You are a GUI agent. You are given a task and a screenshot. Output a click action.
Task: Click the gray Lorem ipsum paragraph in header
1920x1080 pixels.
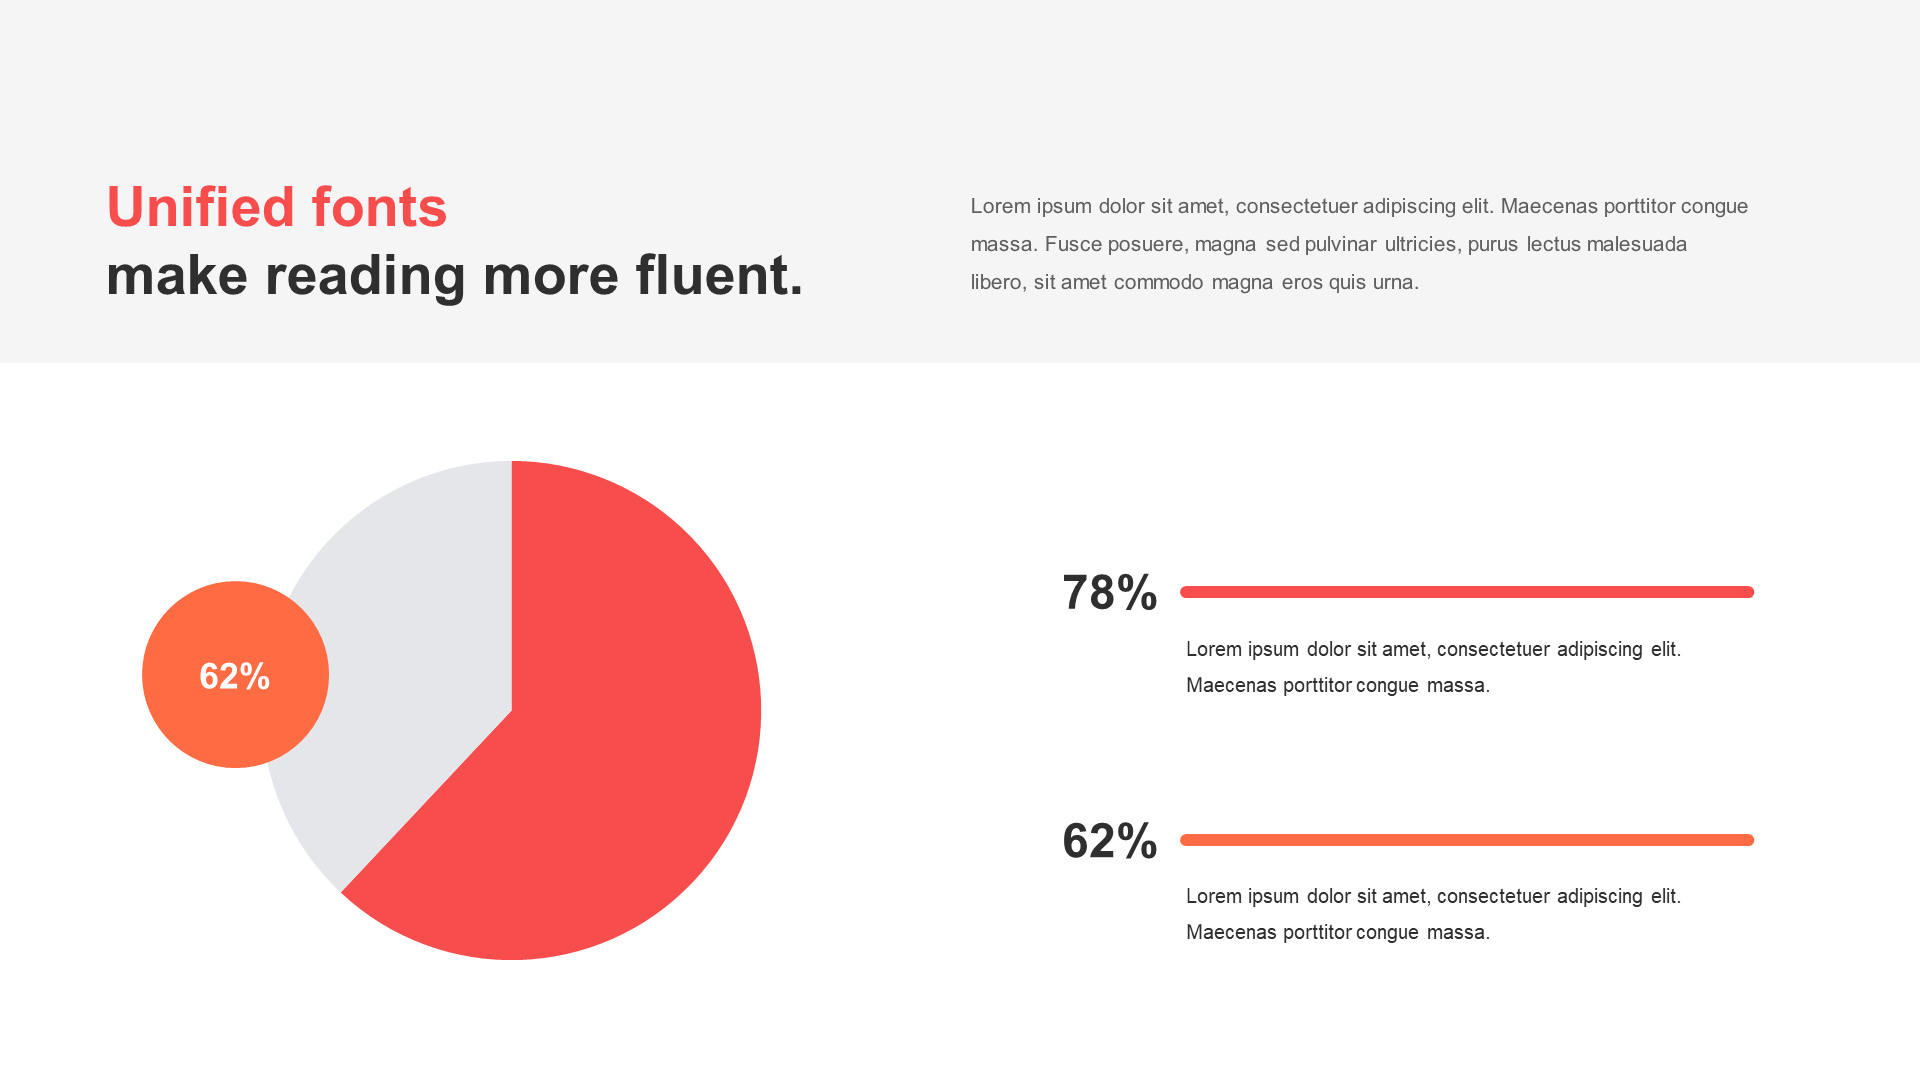[x=1359, y=244]
